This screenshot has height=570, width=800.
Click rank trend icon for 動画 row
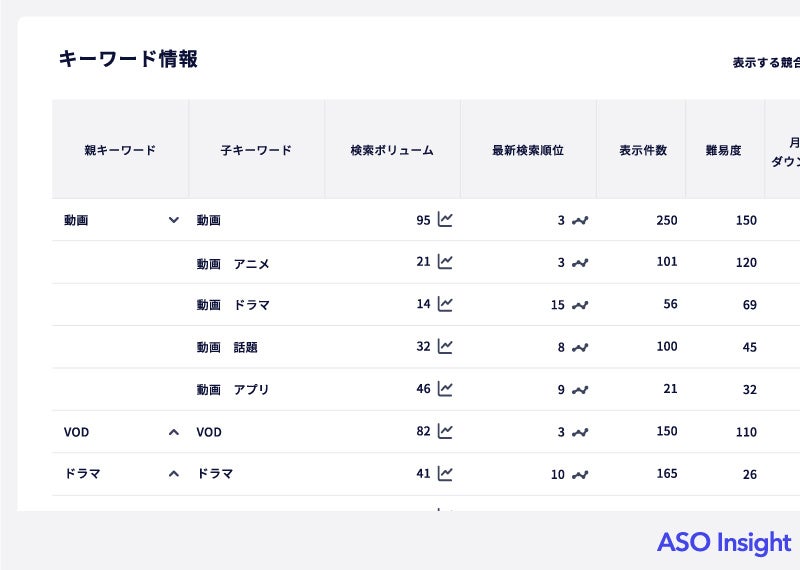click(580, 220)
